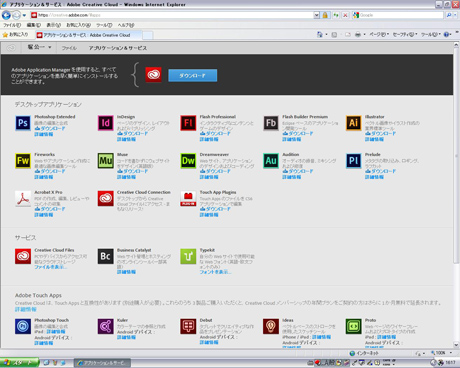The image size is (460, 368).
Task: Expand the user account dropdown in header
Action: pos(39,47)
